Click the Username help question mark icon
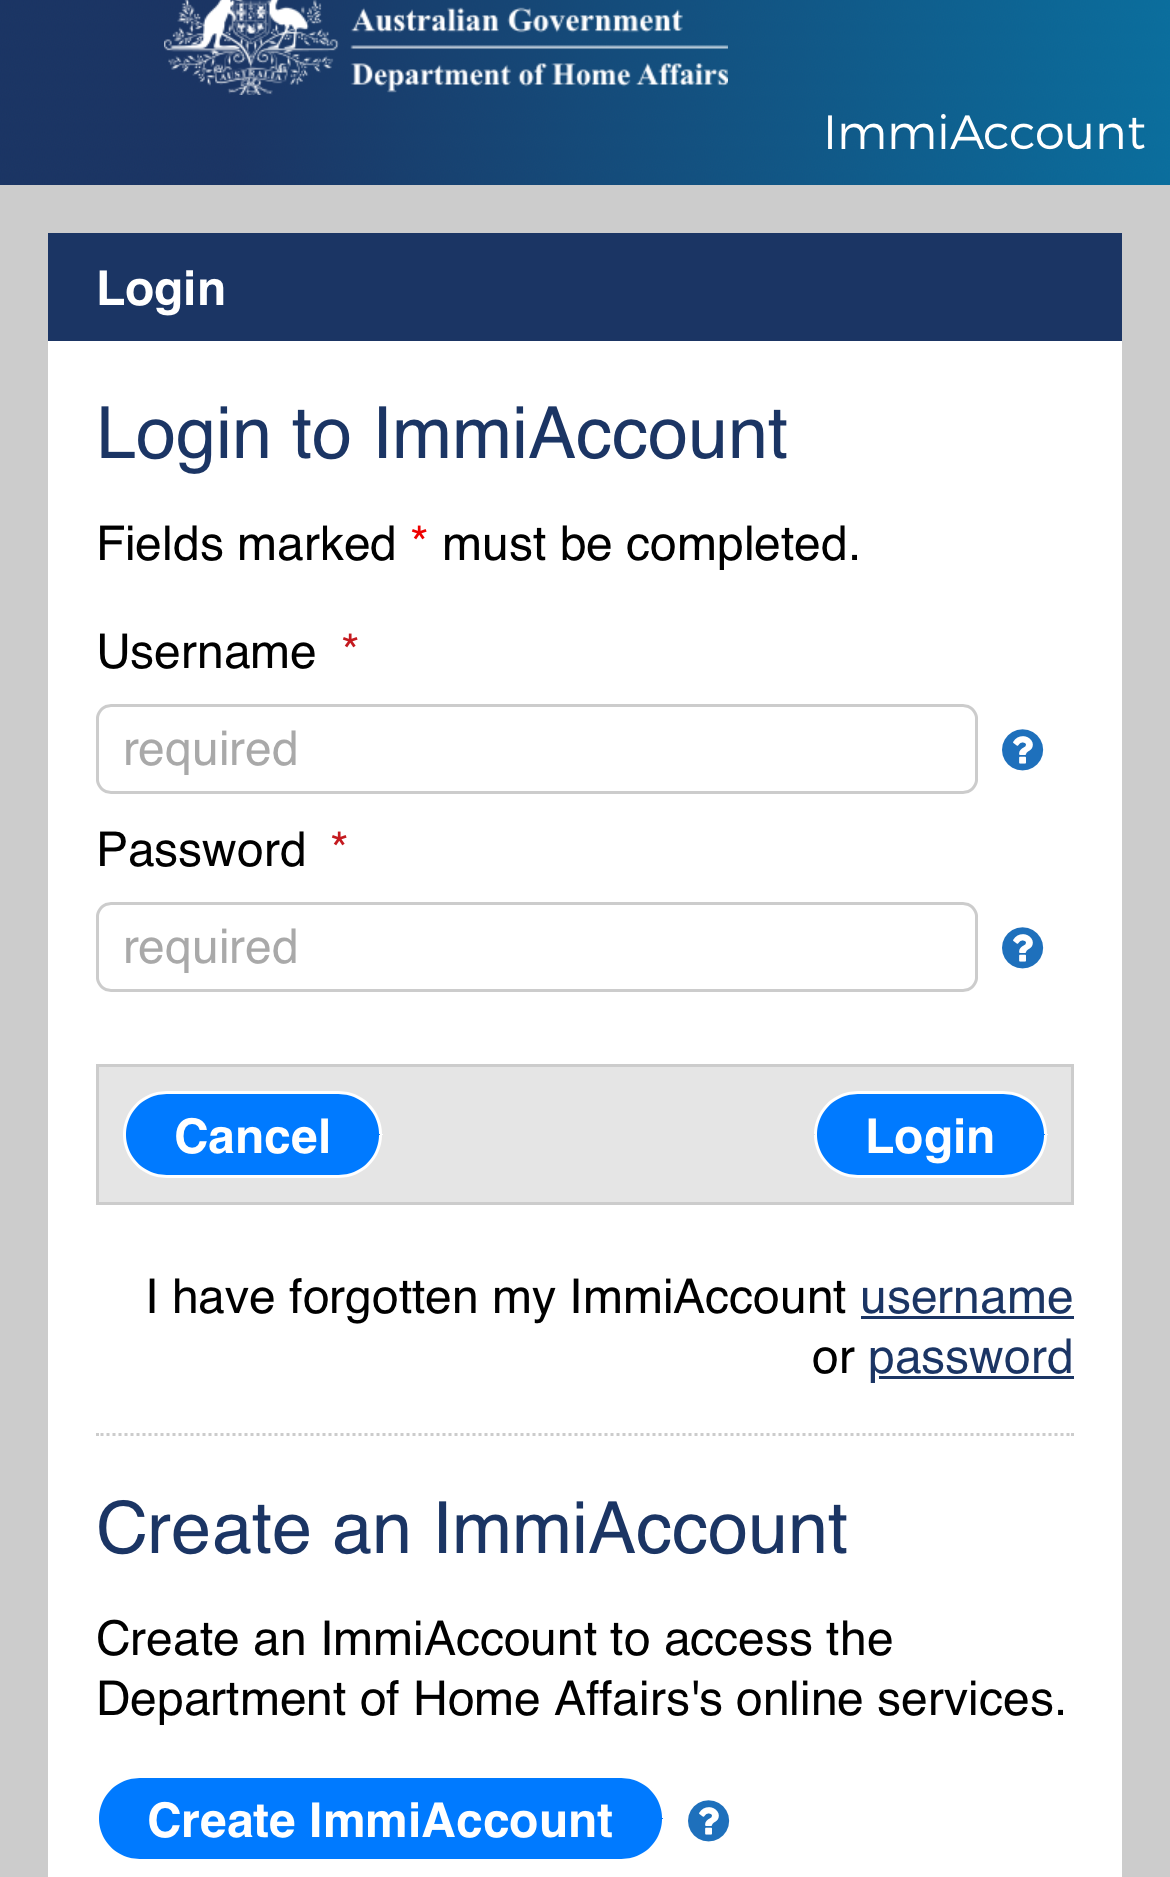1170x1877 pixels. [x=1022, y=750]
